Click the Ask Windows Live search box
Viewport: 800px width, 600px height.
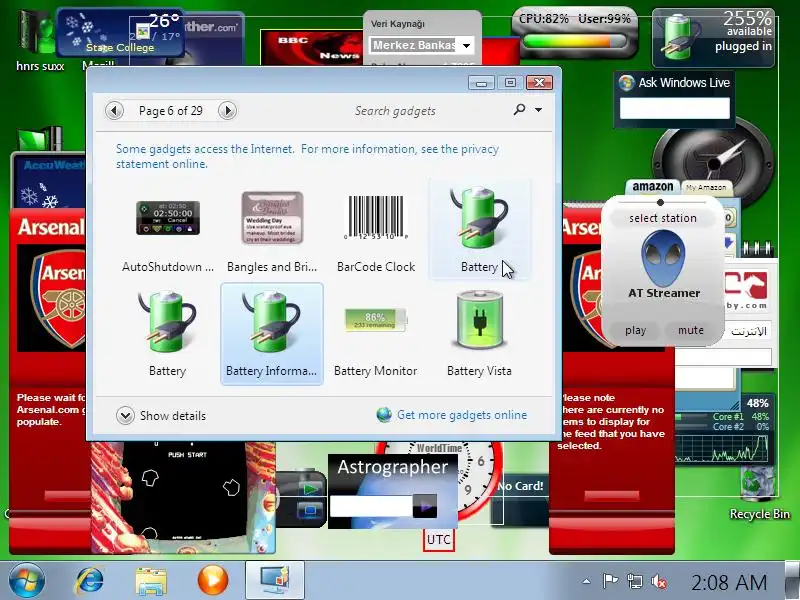[x=674, y=108]
